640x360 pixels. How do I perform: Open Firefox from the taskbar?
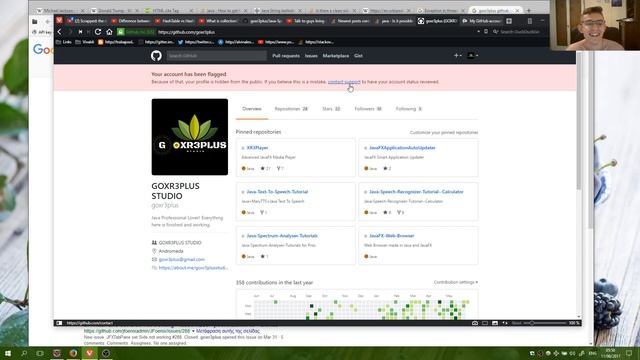pos(73,353)
